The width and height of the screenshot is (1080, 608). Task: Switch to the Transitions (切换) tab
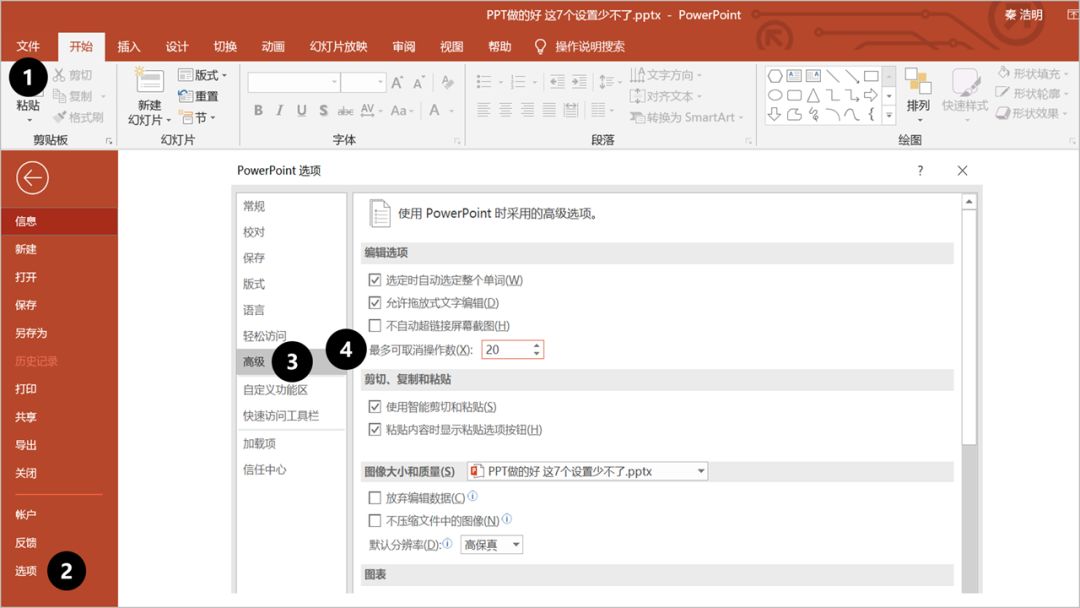coord(225,46)
